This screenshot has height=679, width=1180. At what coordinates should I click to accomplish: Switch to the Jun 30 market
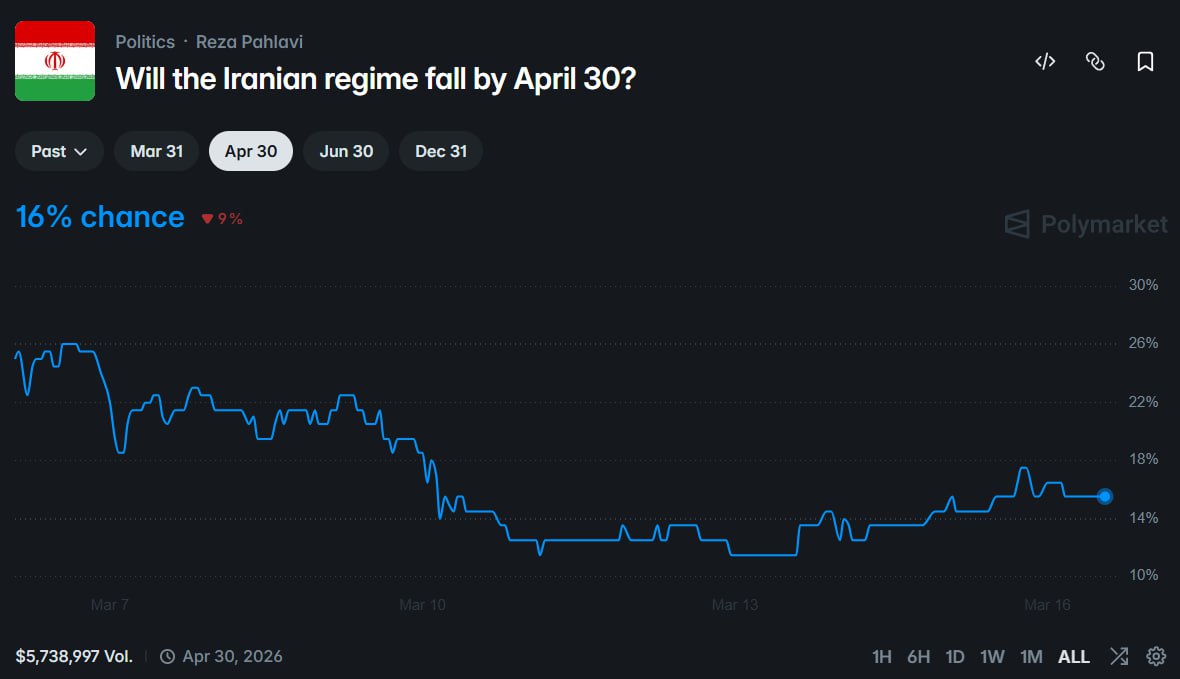click(x=346, y=152)
